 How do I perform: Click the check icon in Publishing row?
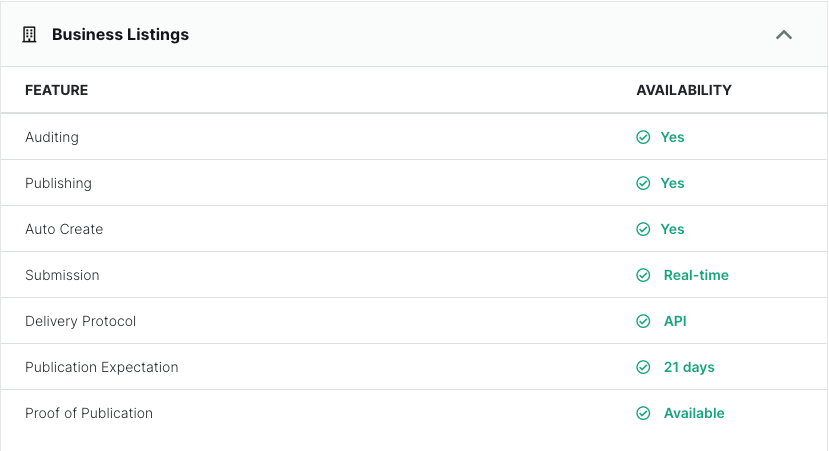click(x=643, y=183)
